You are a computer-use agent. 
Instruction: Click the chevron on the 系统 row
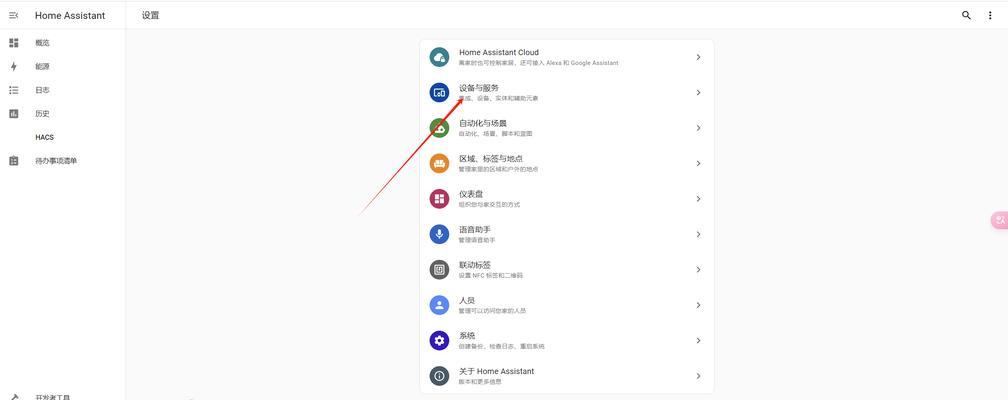pos(698,340)
